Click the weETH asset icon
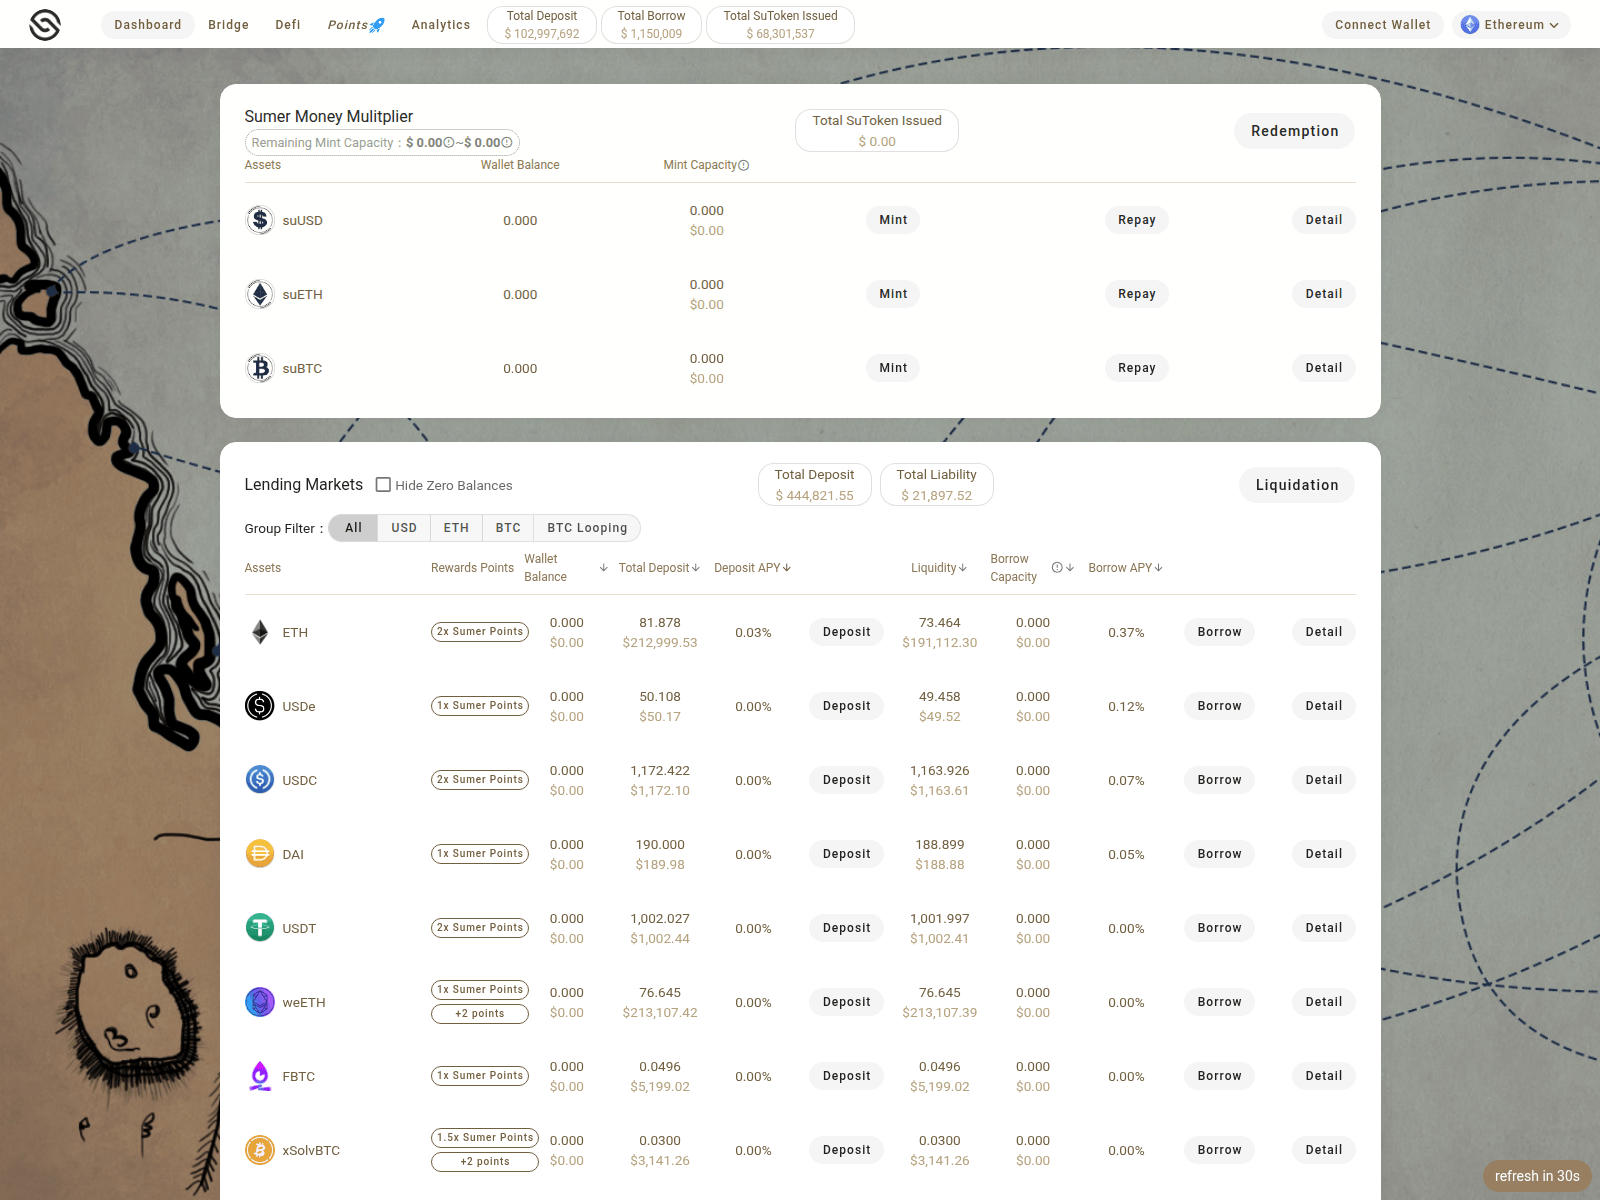Viewport: 1600px width, 1200px height. pos(260,1002)
